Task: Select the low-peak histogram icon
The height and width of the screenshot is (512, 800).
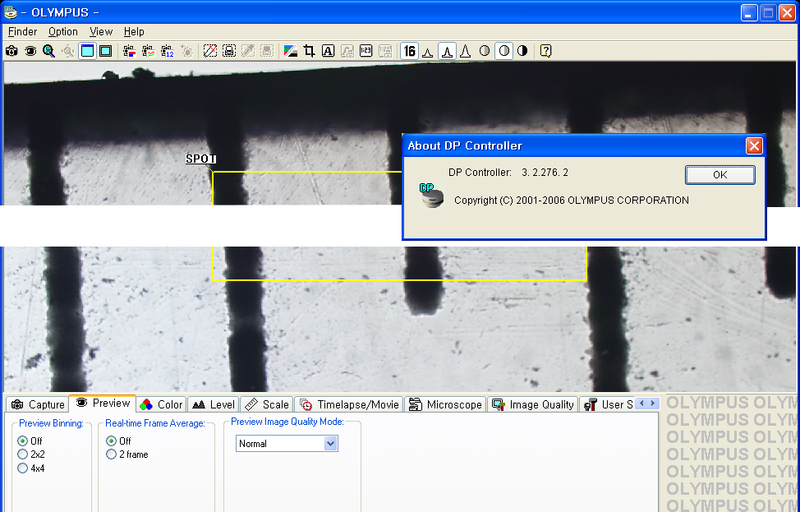Action: point(428,51)
